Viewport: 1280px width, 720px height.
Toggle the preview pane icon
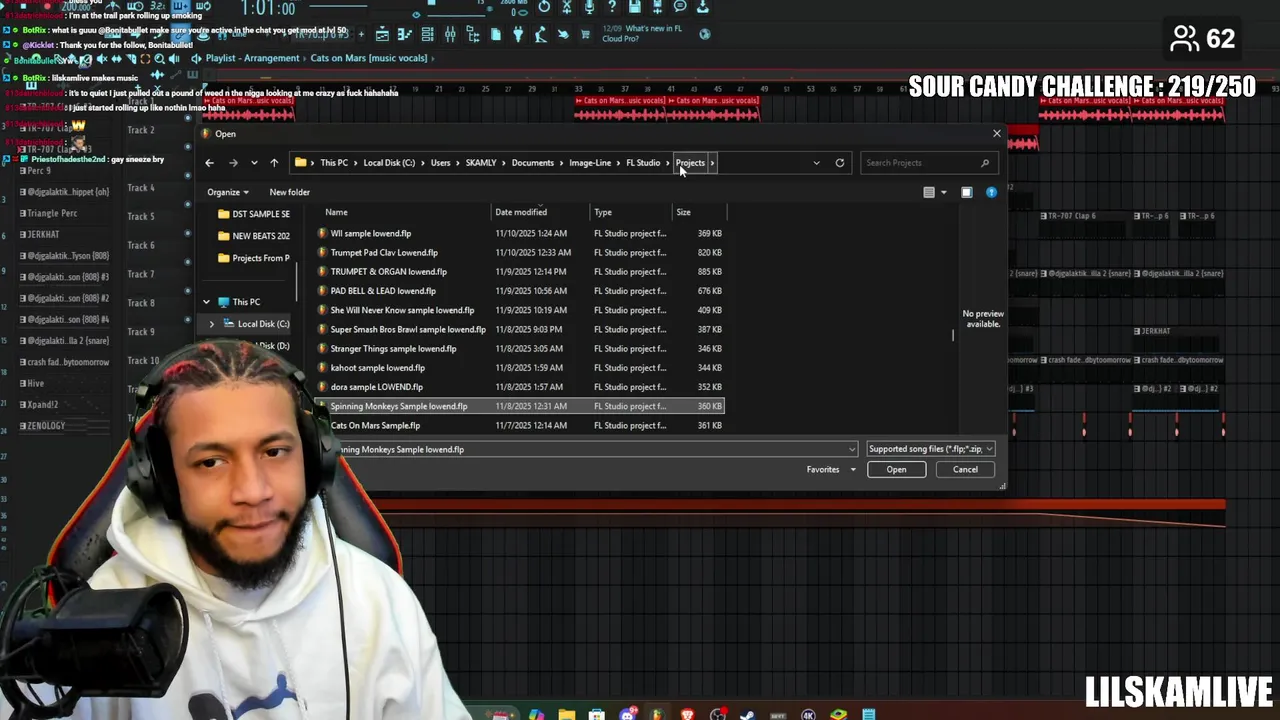point(967,192)
